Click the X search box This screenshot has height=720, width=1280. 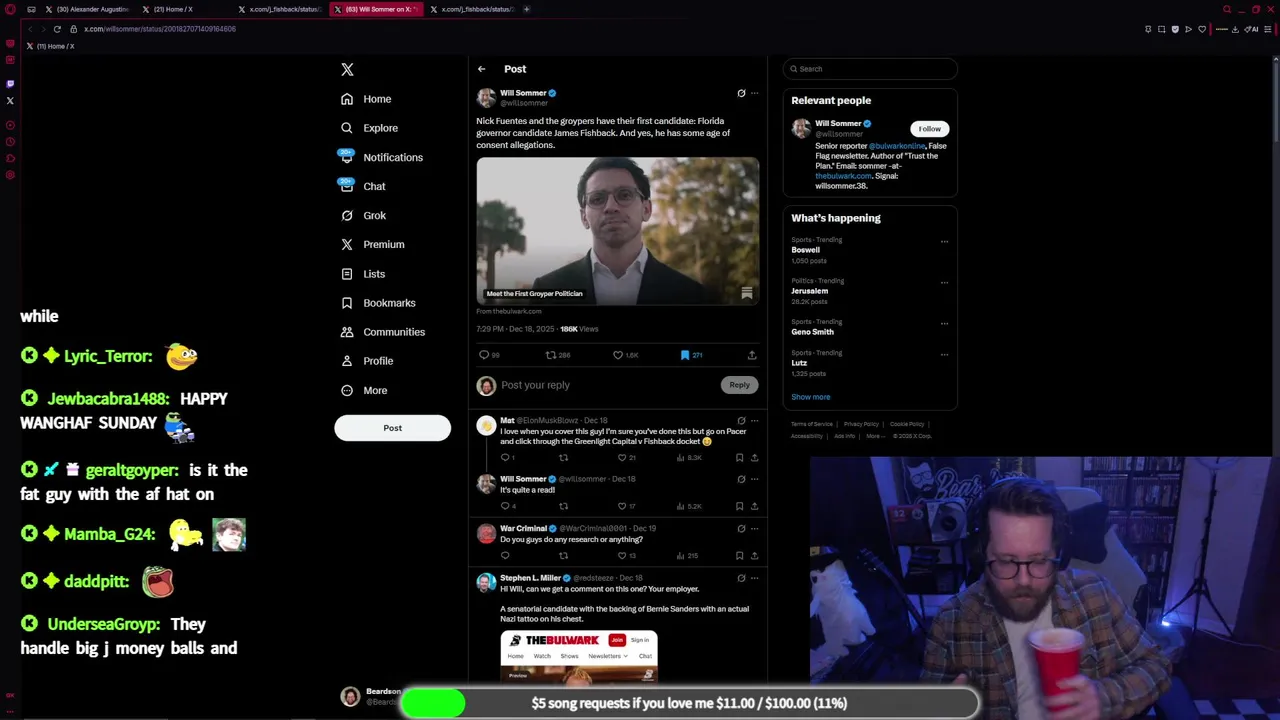click(x=871, y=69)
